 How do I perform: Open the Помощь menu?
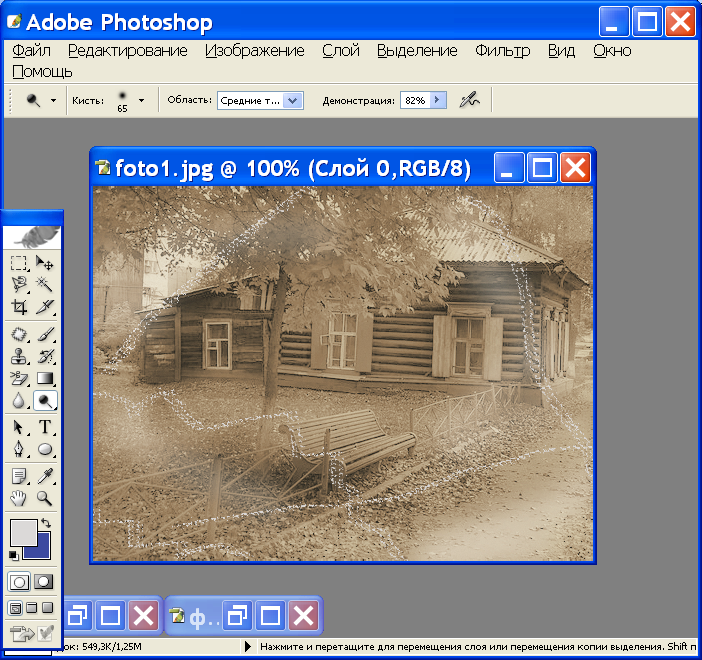[x=42, y=72]
